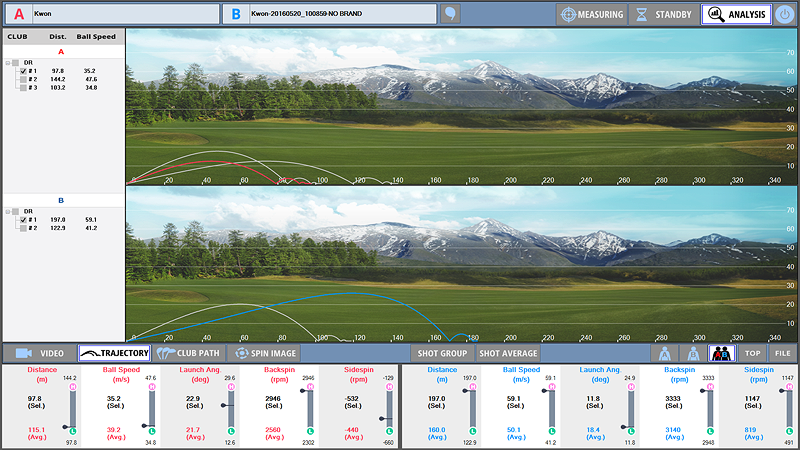
Task: Select the A and B comparison view
Action: pyautogui.click(x=721, y=353)
